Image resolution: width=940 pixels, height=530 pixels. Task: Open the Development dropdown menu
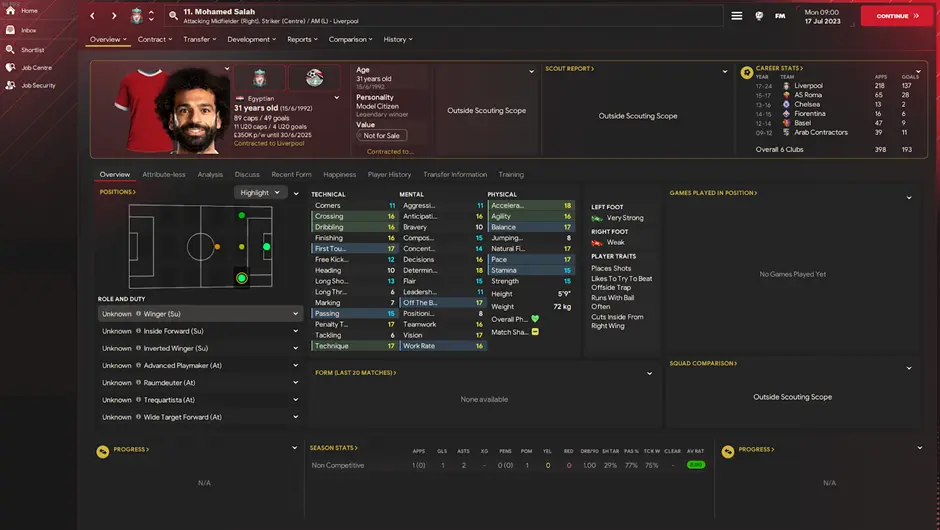pos(252,40)
